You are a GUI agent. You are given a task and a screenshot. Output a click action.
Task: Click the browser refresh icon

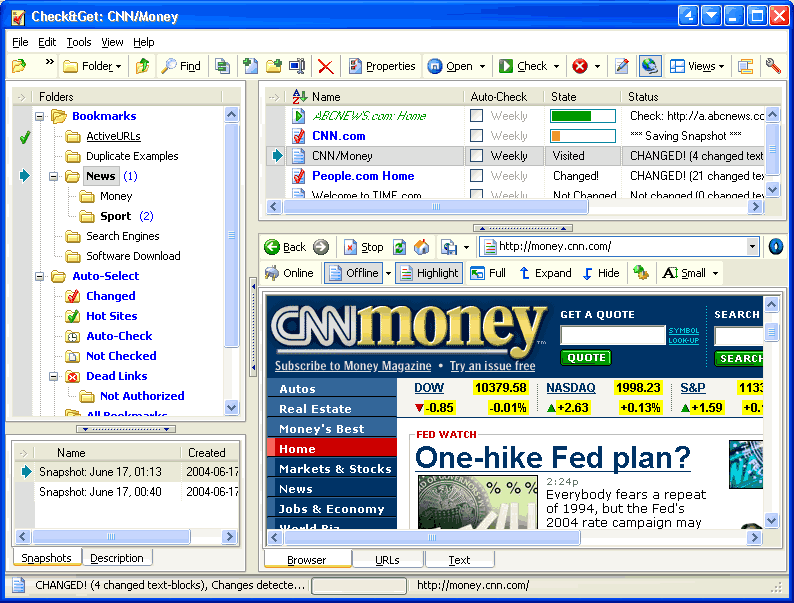click(x=400, y=247)
